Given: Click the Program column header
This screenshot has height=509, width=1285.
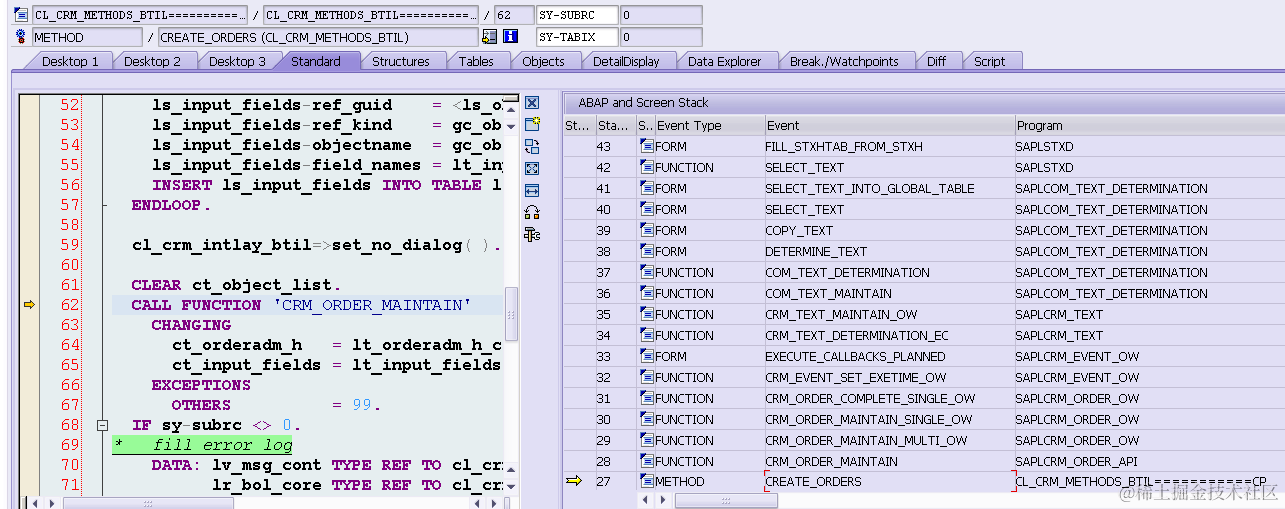Looking at the screenshot, I should tap(1149, 125).
